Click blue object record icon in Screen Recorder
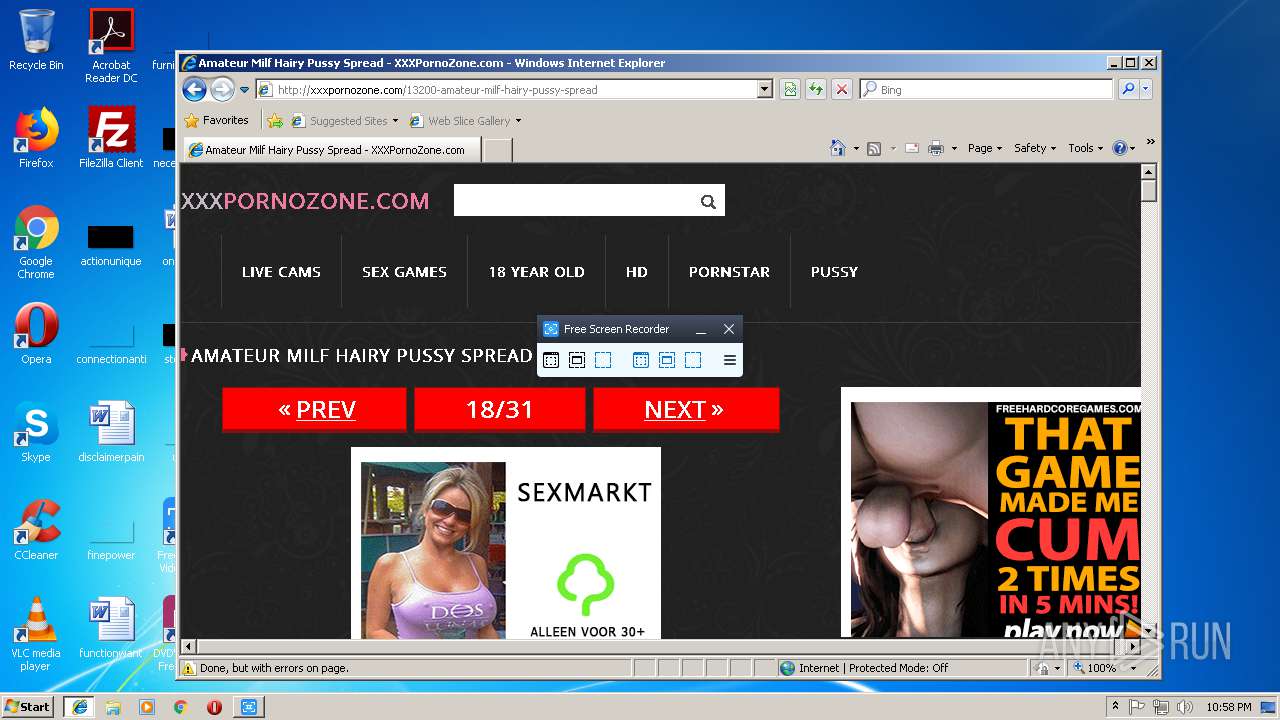Image resolution: width=1280 pixels, height=720 pixels. pyautogui.click(x=667, y=360)
